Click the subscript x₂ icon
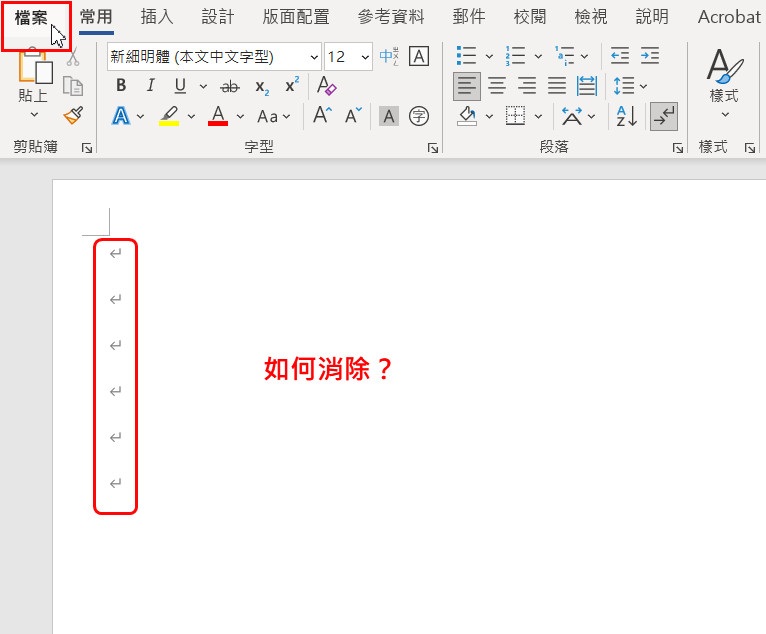766x634 pixels. [x=261, y=86]
